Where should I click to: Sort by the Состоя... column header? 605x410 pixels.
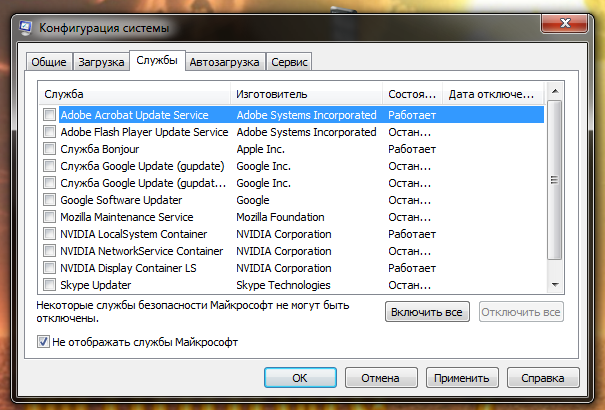412,94
